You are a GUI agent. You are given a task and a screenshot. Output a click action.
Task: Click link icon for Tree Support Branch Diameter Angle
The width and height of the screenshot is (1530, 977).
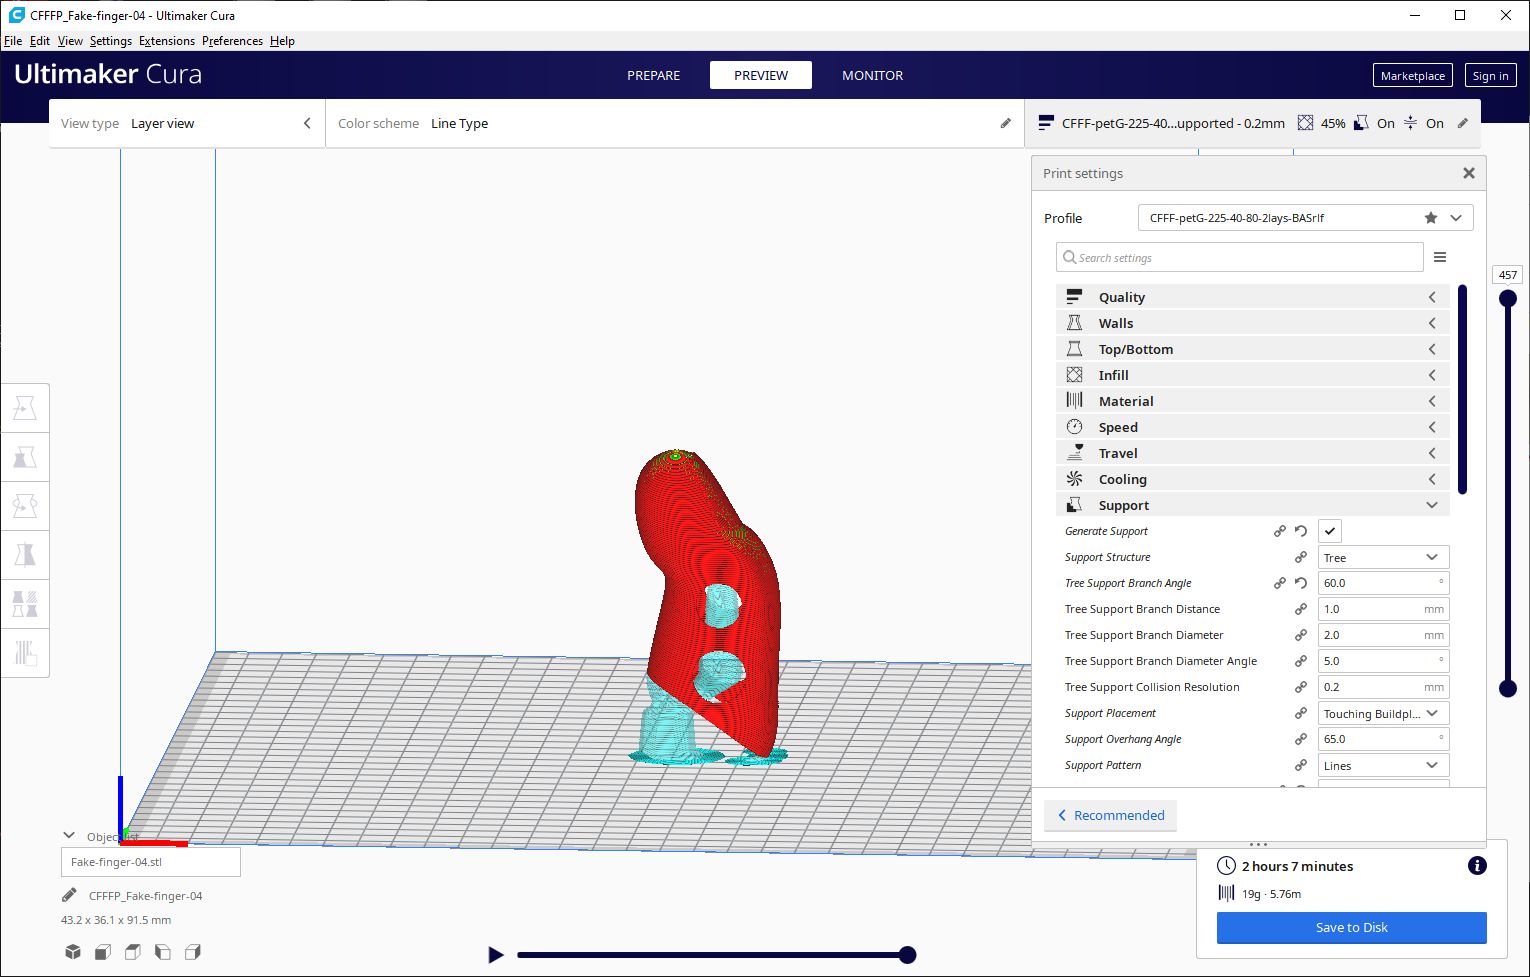(x=1301, y=661)
